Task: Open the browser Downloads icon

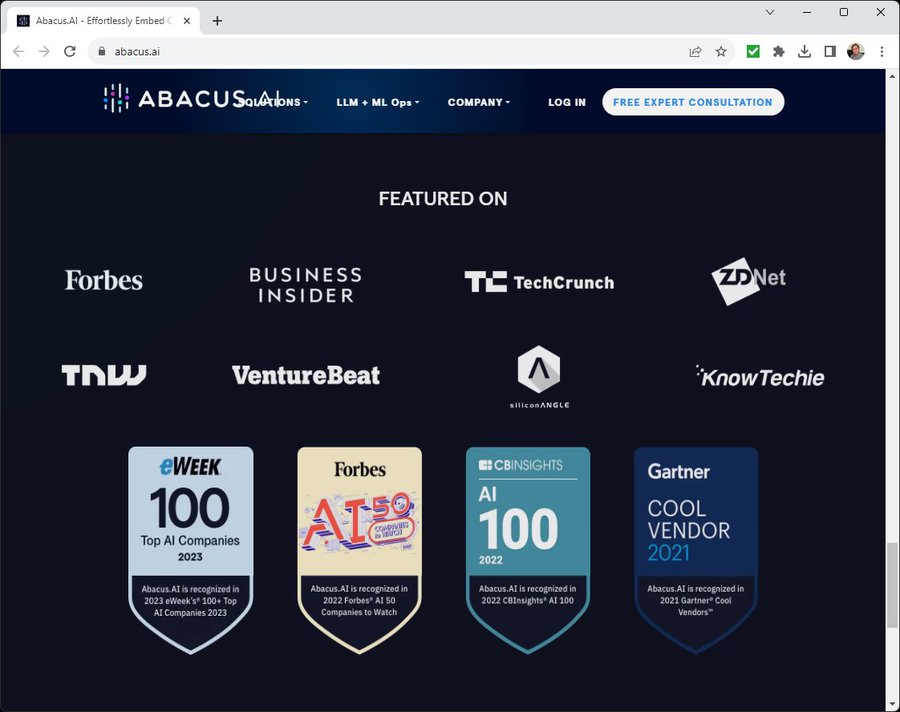Action: tap(804, 52)
